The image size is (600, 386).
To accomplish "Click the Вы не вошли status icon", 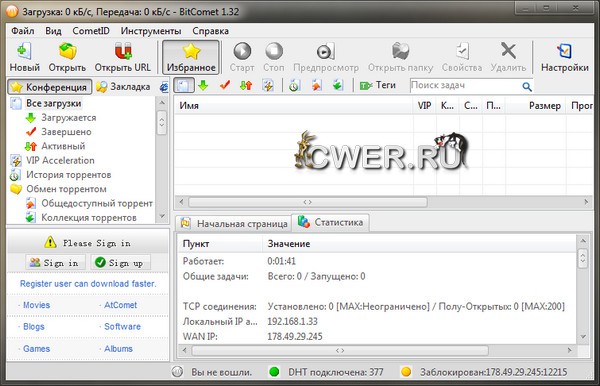I will pos(177,372).
